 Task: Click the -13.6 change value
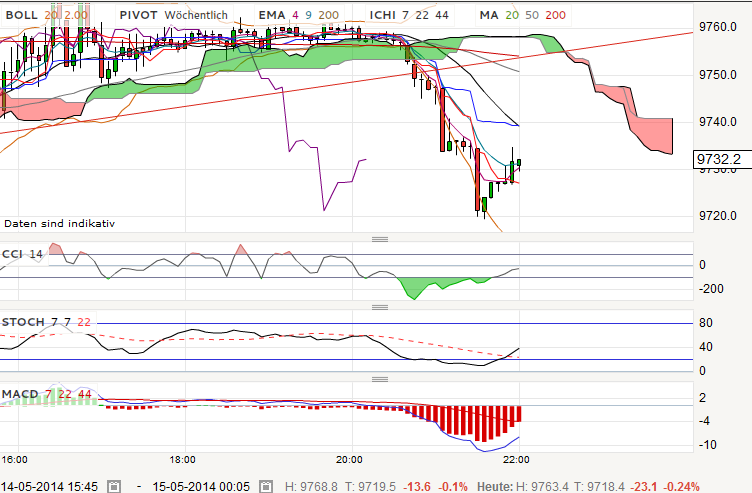point(417,487)
